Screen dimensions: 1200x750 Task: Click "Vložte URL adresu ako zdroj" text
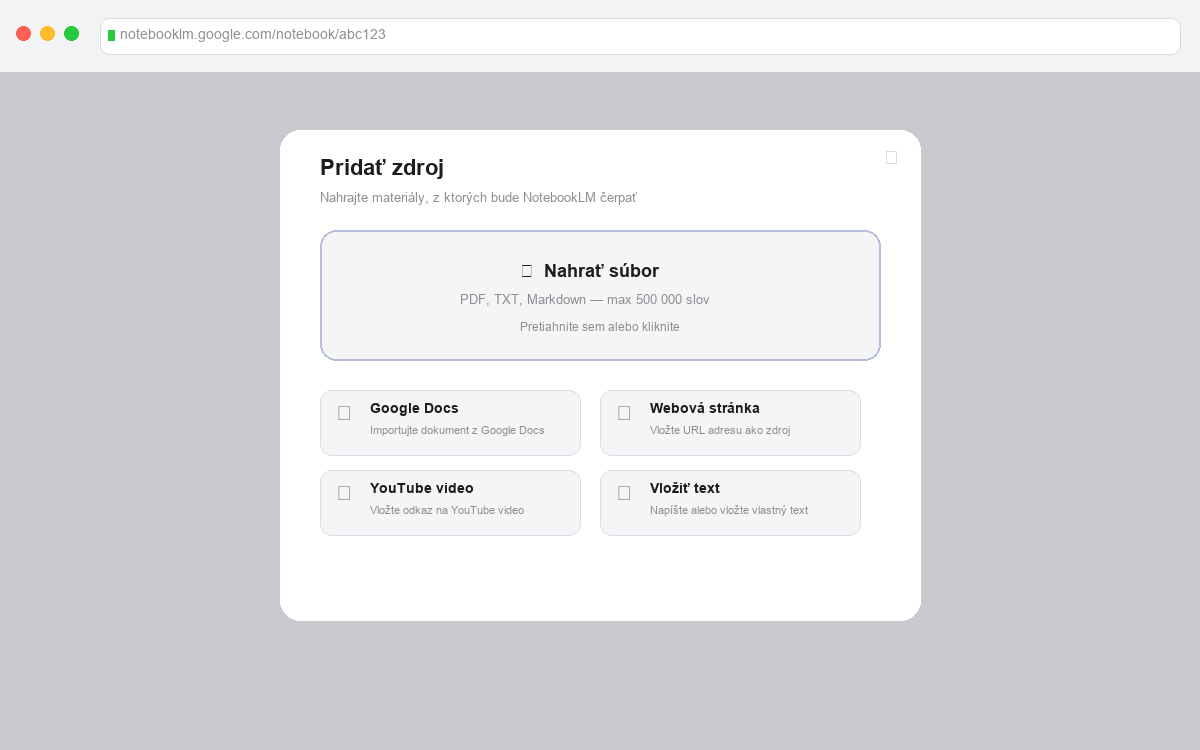click(720, 430)
